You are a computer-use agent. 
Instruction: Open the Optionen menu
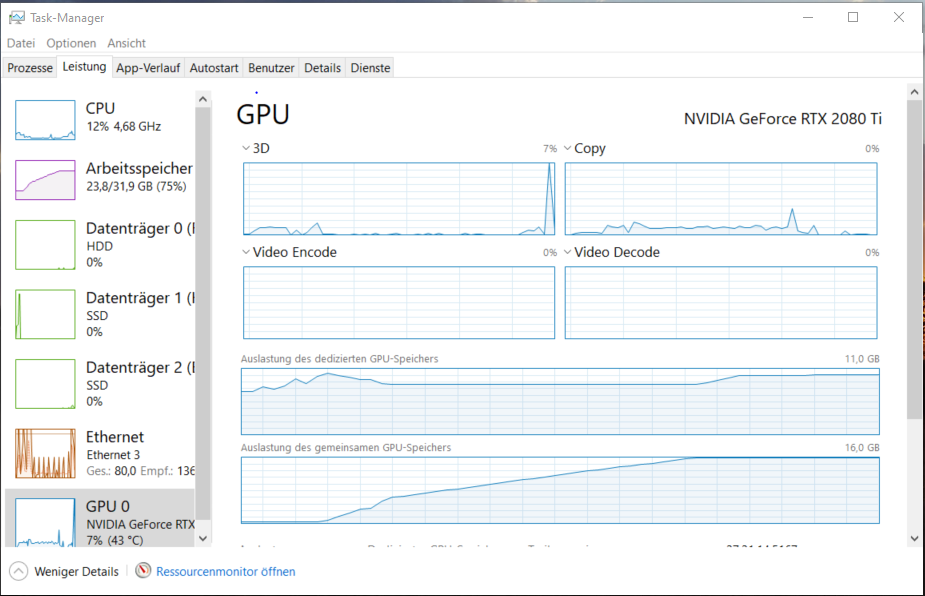tap(71, 43)
